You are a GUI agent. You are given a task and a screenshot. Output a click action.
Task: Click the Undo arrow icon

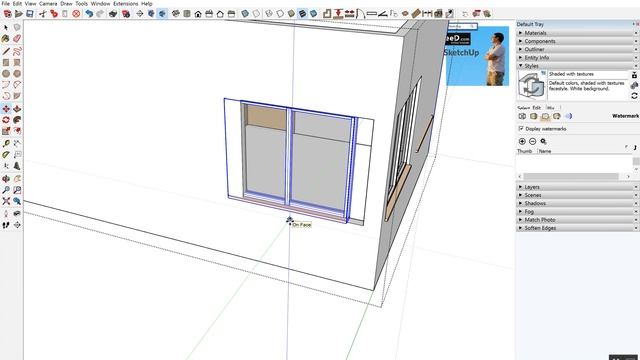coord(89,13)
